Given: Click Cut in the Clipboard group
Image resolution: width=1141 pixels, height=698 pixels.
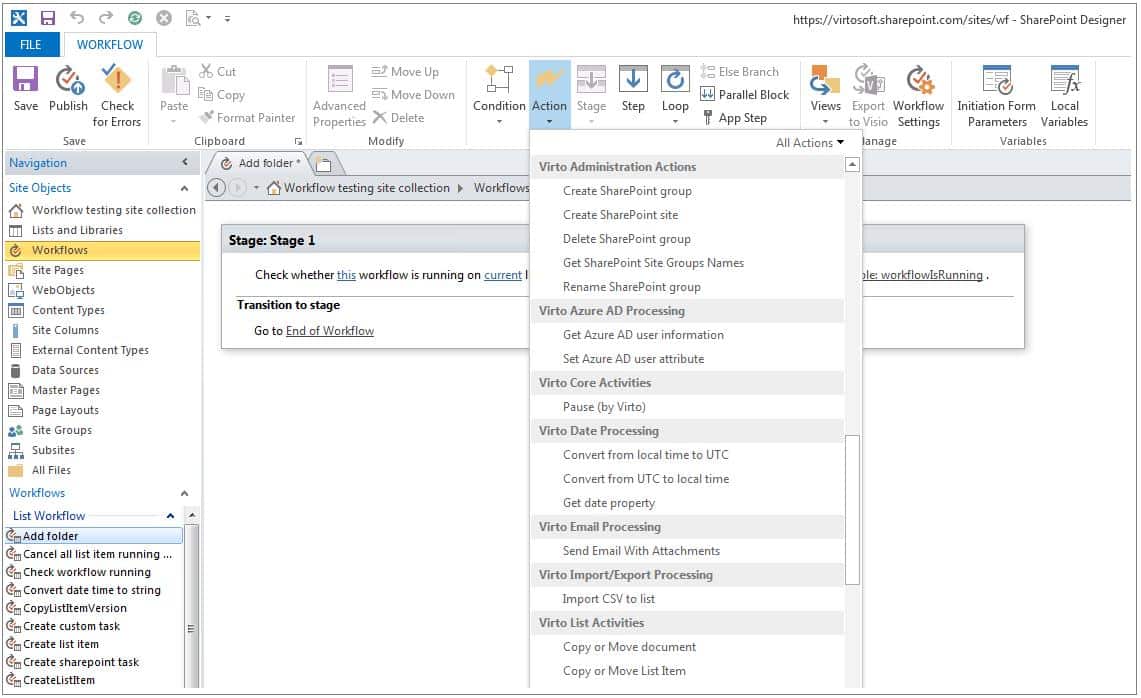Looking at the screenshot, I should point(218,71).
